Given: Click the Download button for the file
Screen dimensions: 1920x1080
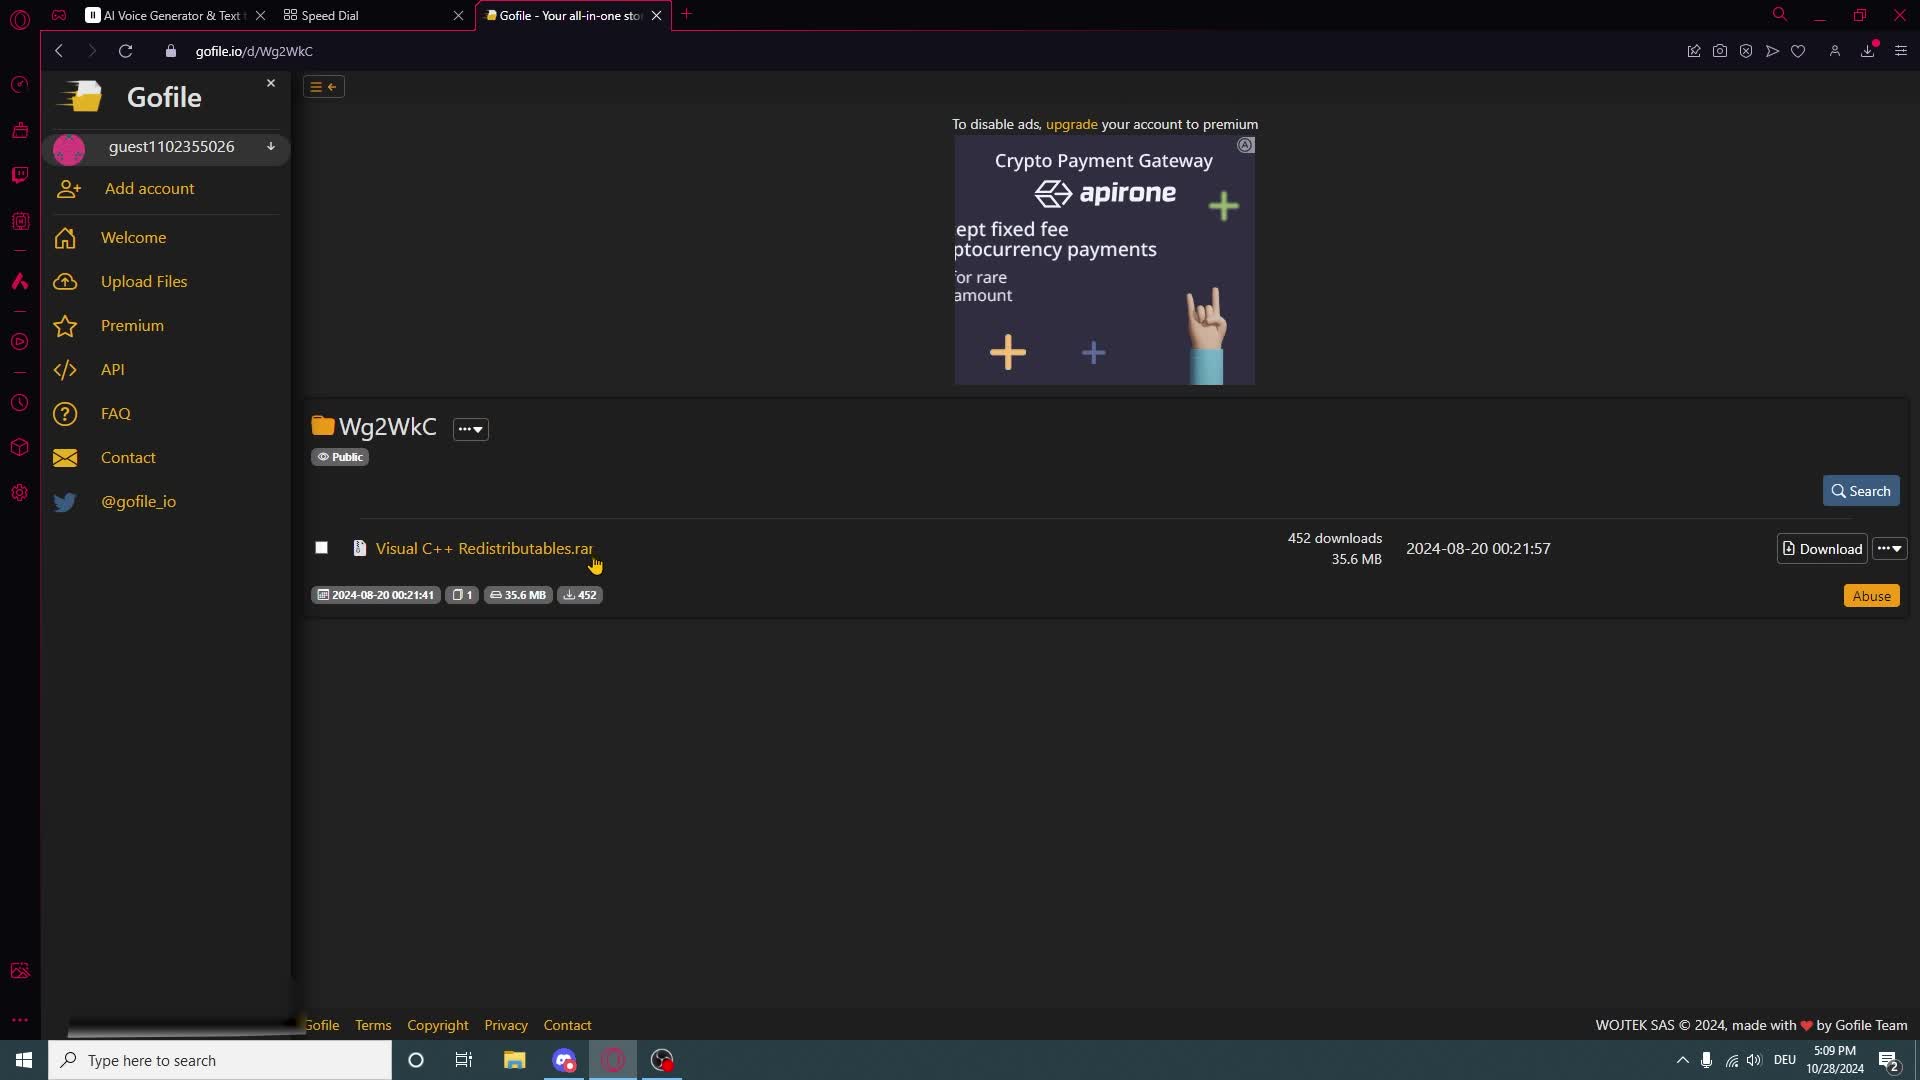Looking at the screenshot, I should click(x=1820, y=548).
